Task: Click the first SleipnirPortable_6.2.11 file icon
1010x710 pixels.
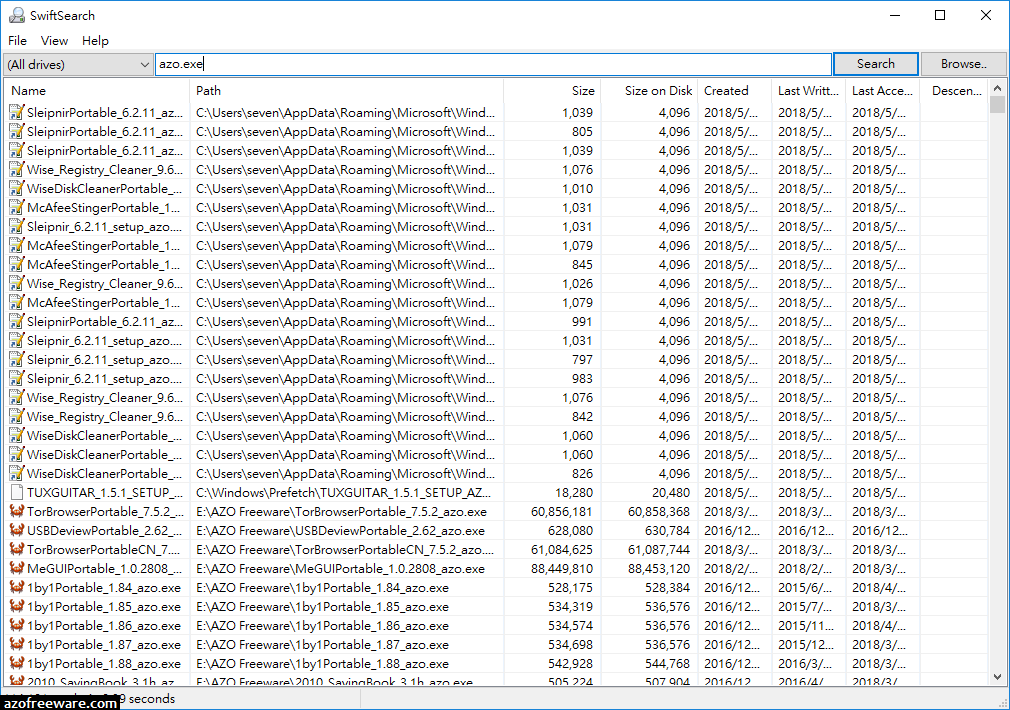Action: (x=17, y=112)
